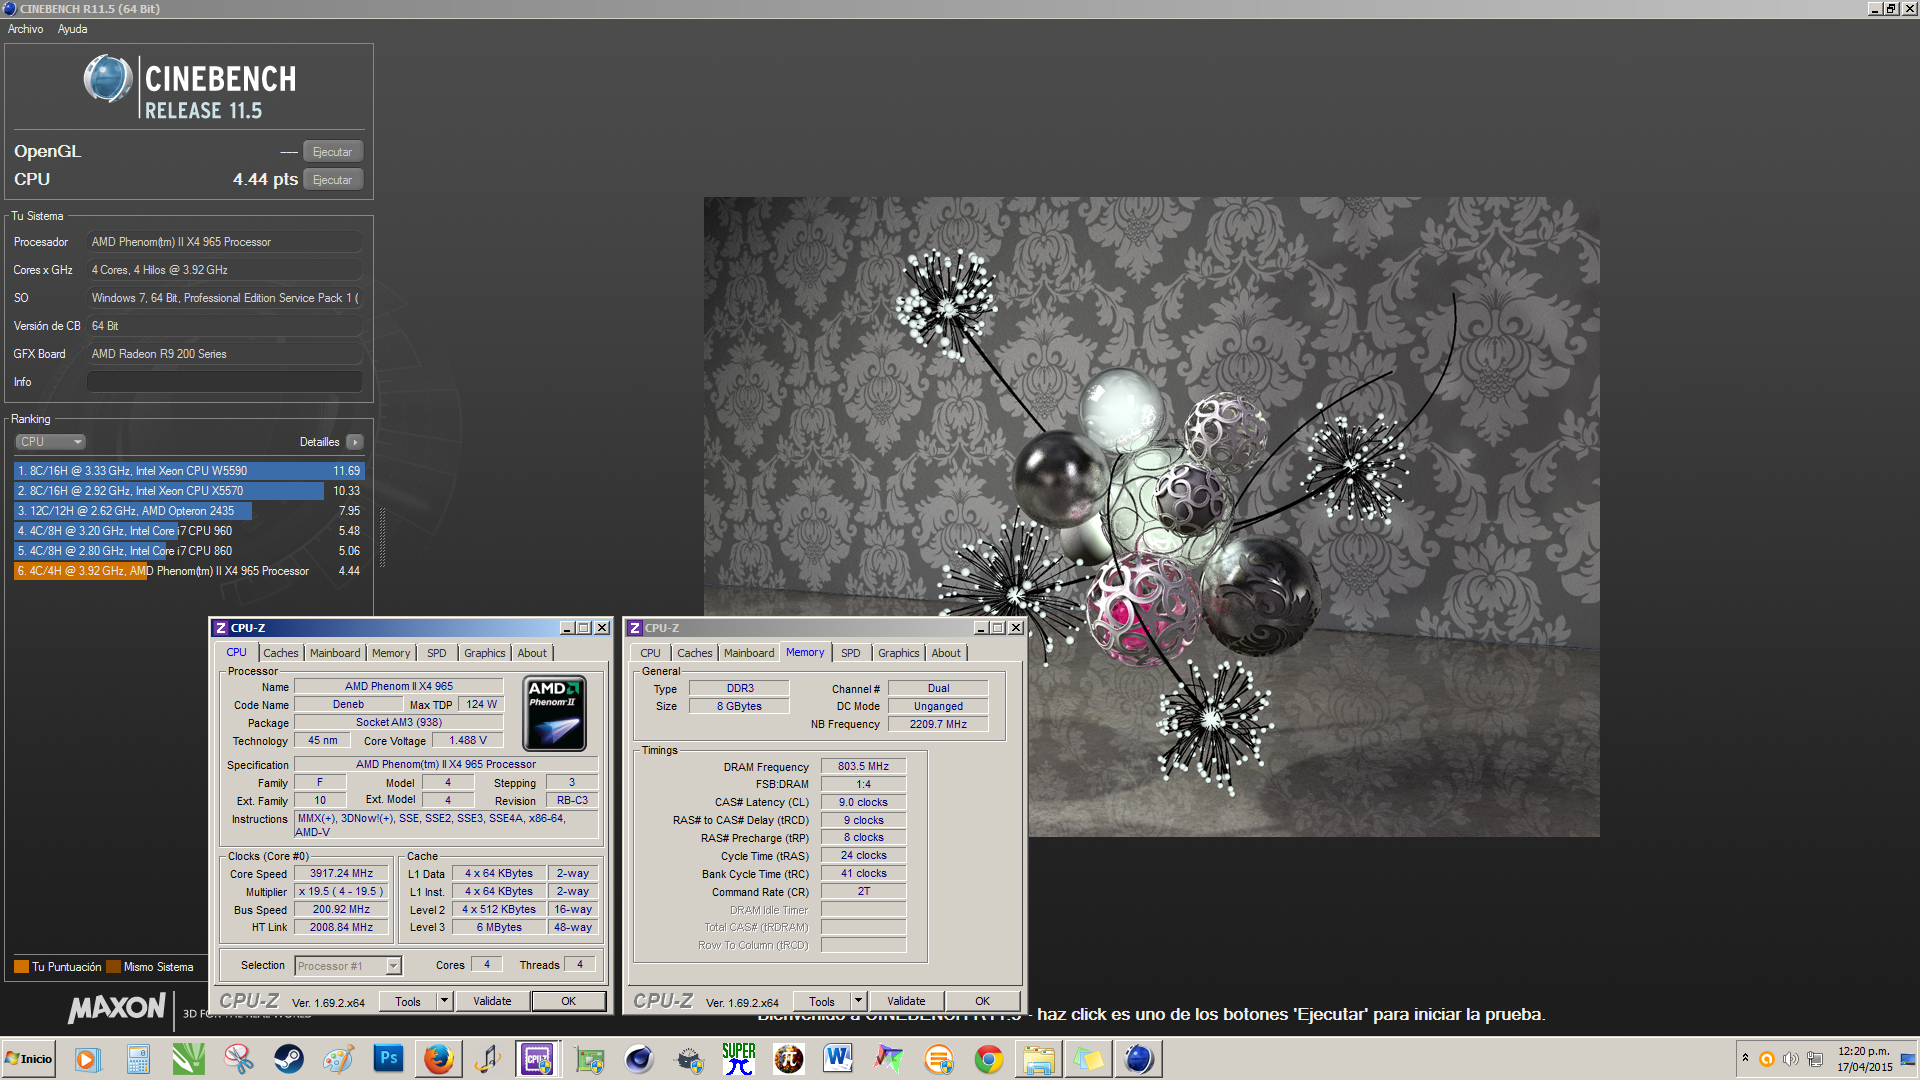This screenshot has width=1920, height=1080.
Task: Switch to Graphics tab in CPU-Z Memory window
Action: pyautogui.click(x=899, y=653)
